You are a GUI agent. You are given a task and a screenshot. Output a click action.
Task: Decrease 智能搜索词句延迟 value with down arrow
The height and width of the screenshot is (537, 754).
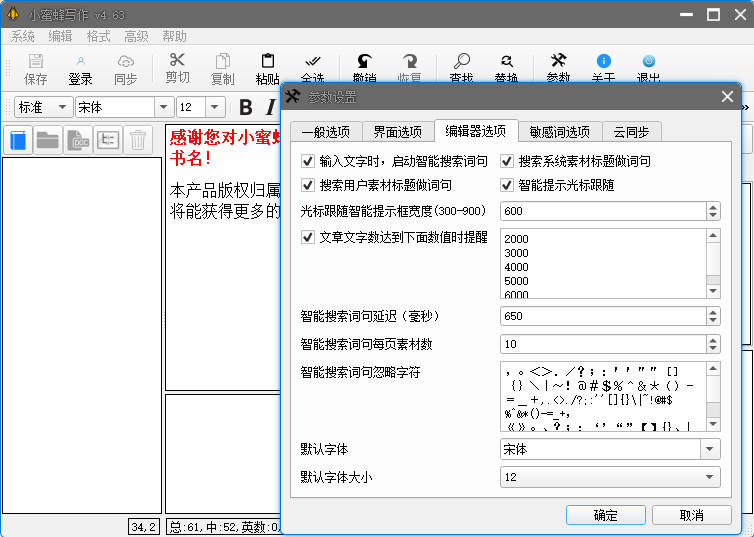[x=713, y=320]
